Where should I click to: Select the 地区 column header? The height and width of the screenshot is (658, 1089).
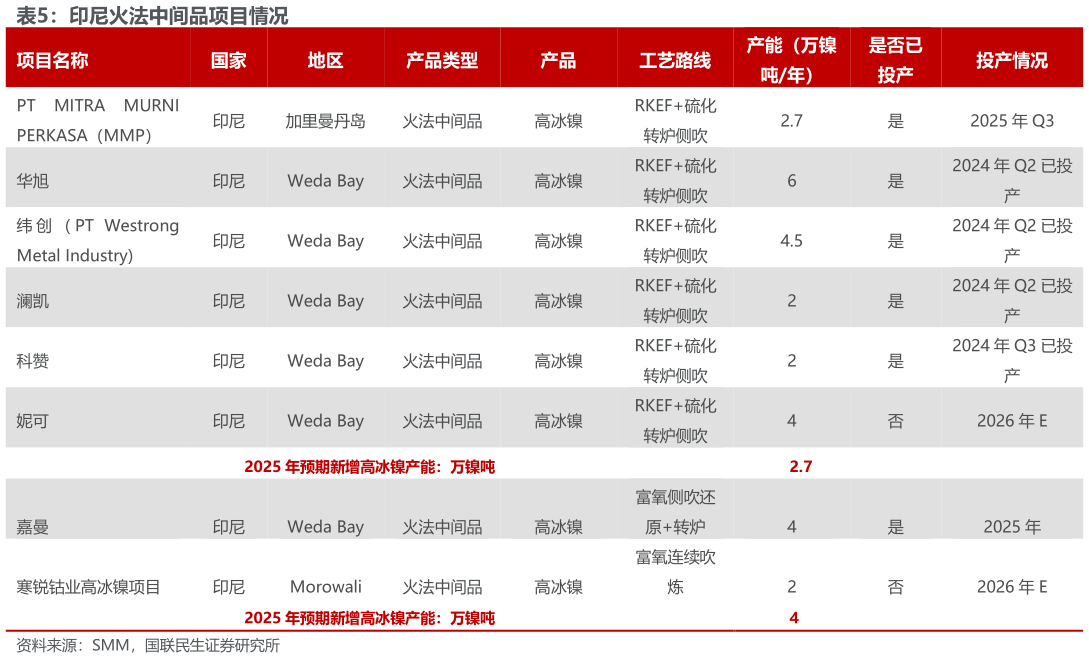pyautogui.click(x=326, y=60)
